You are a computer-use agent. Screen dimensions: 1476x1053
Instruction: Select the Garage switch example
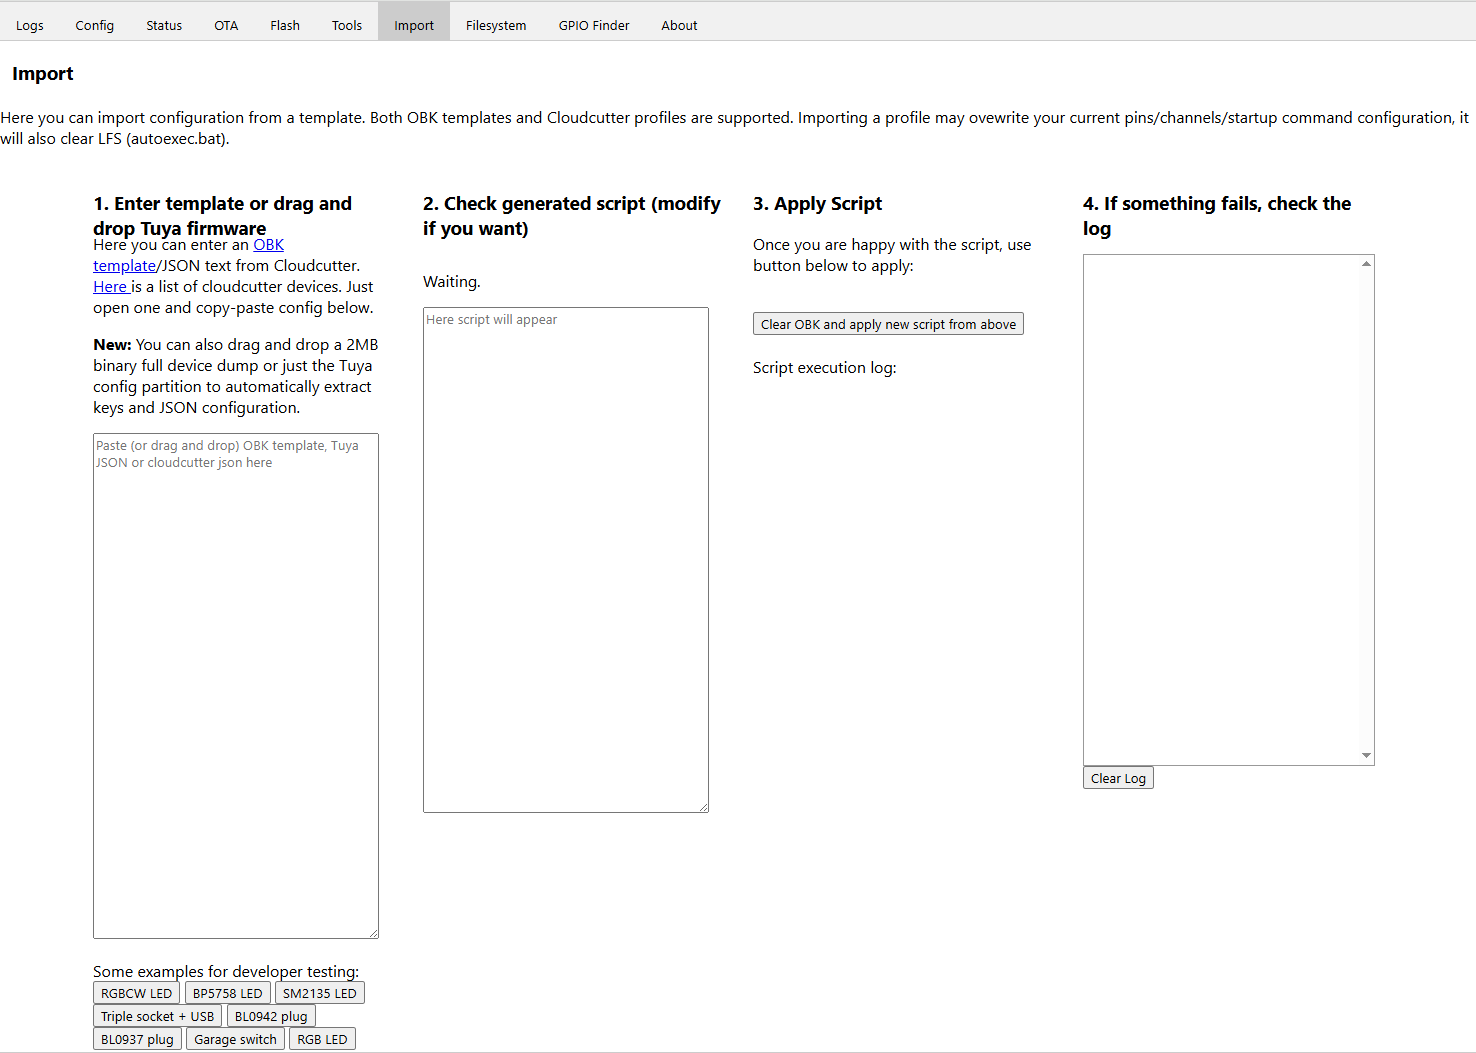pos(235,1039)
